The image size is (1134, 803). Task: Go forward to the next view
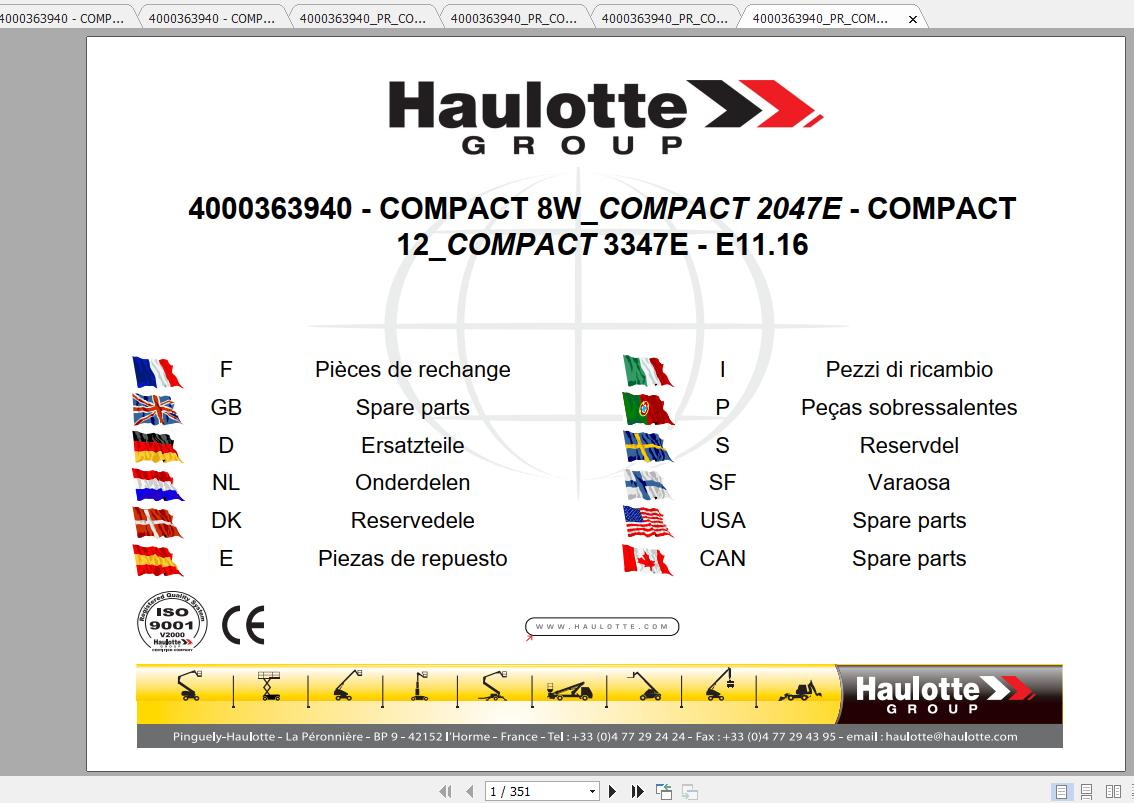click(690, 790)
